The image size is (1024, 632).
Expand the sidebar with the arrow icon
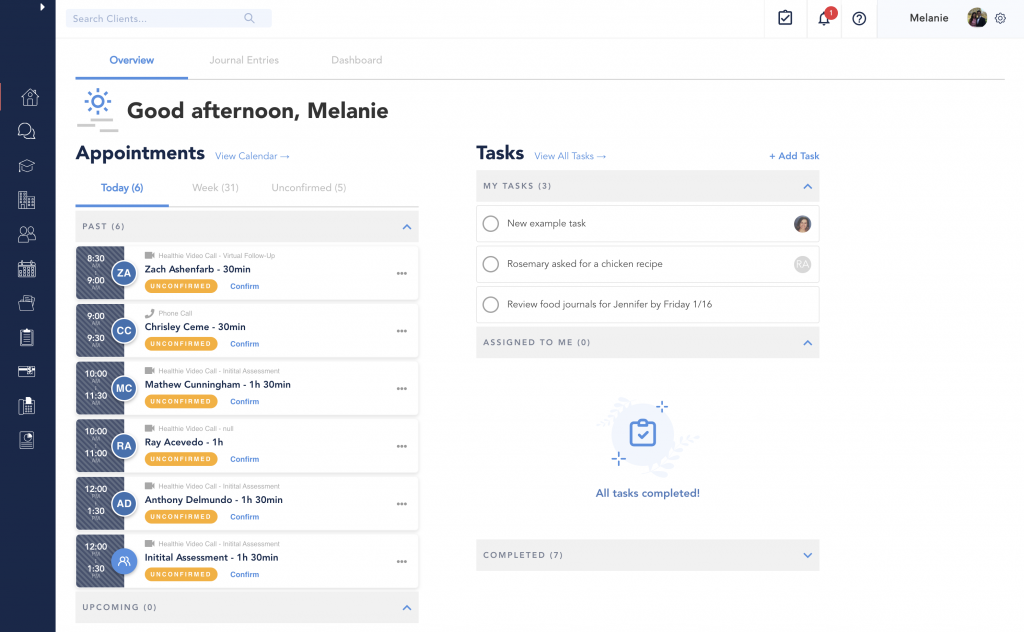42,7
